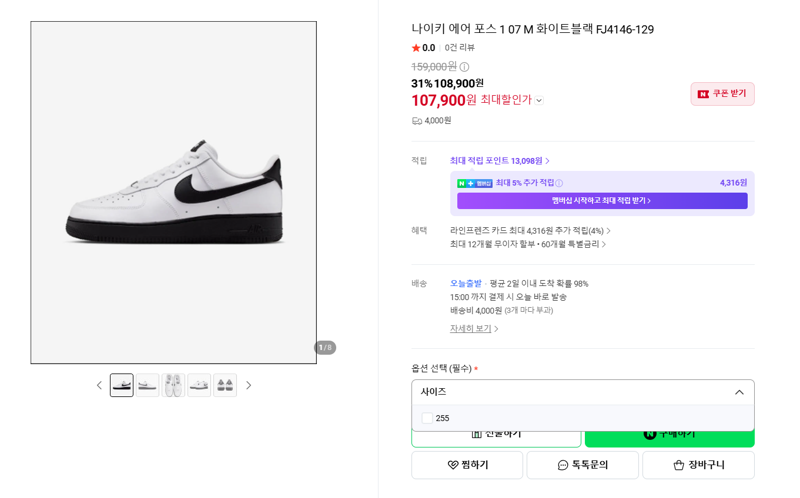Screen dimensions: 800x498
Task: Click the heart 찜하기 button
Action: (467, 465)
